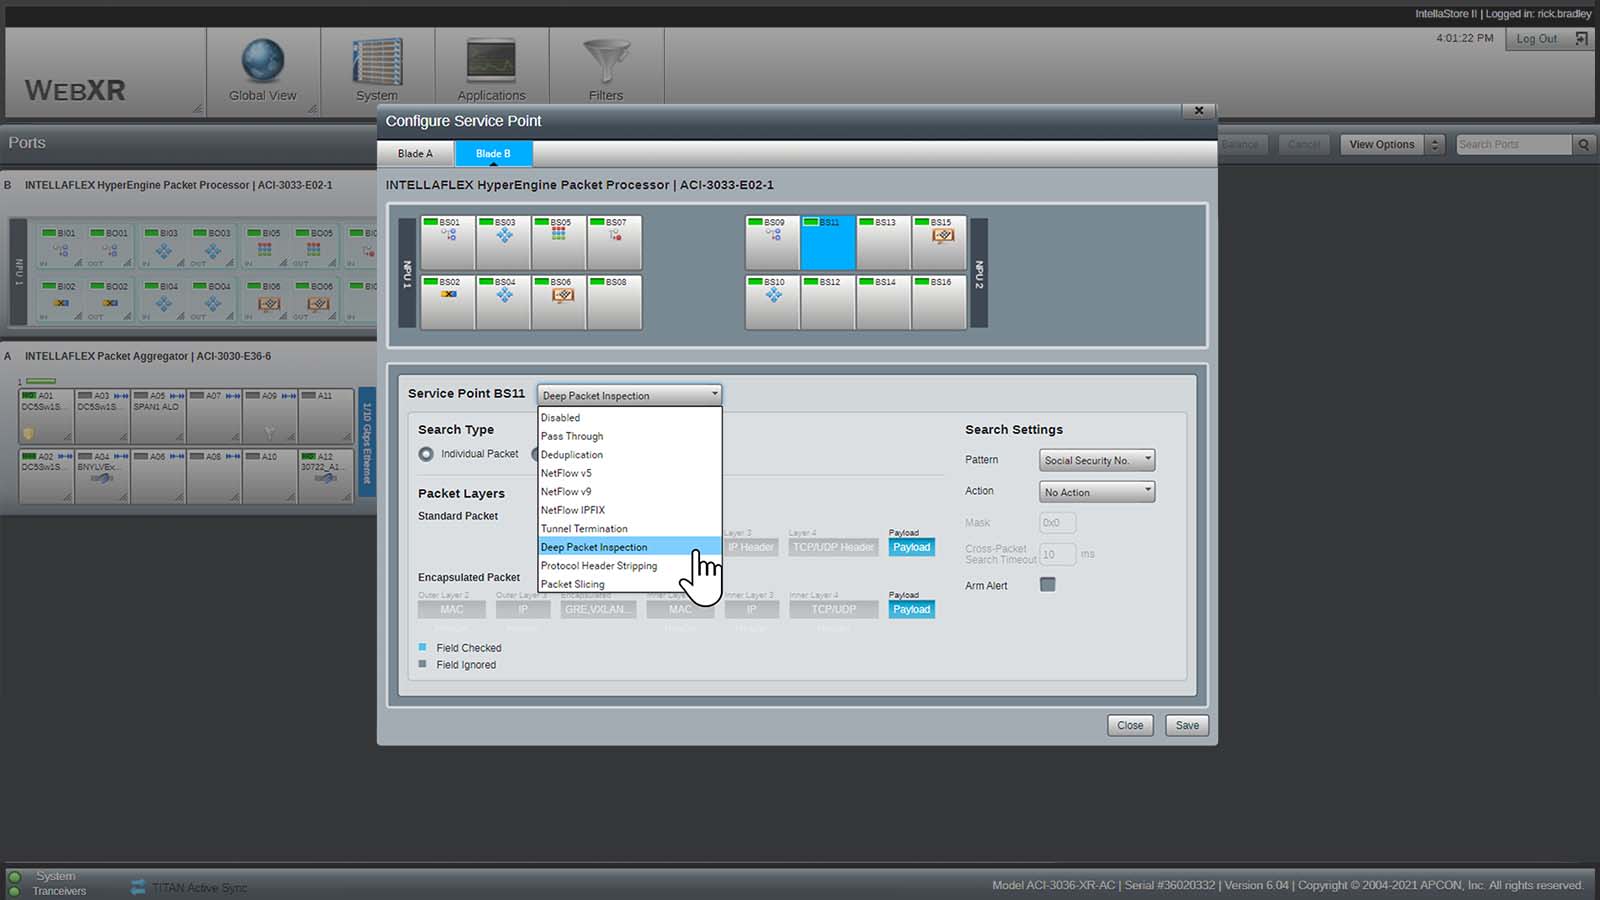Image resolution: width=1600 pixels, height=900 pixels.
Task: Click port BI05 in Ports panel
Action: click(x=265, y=246)
